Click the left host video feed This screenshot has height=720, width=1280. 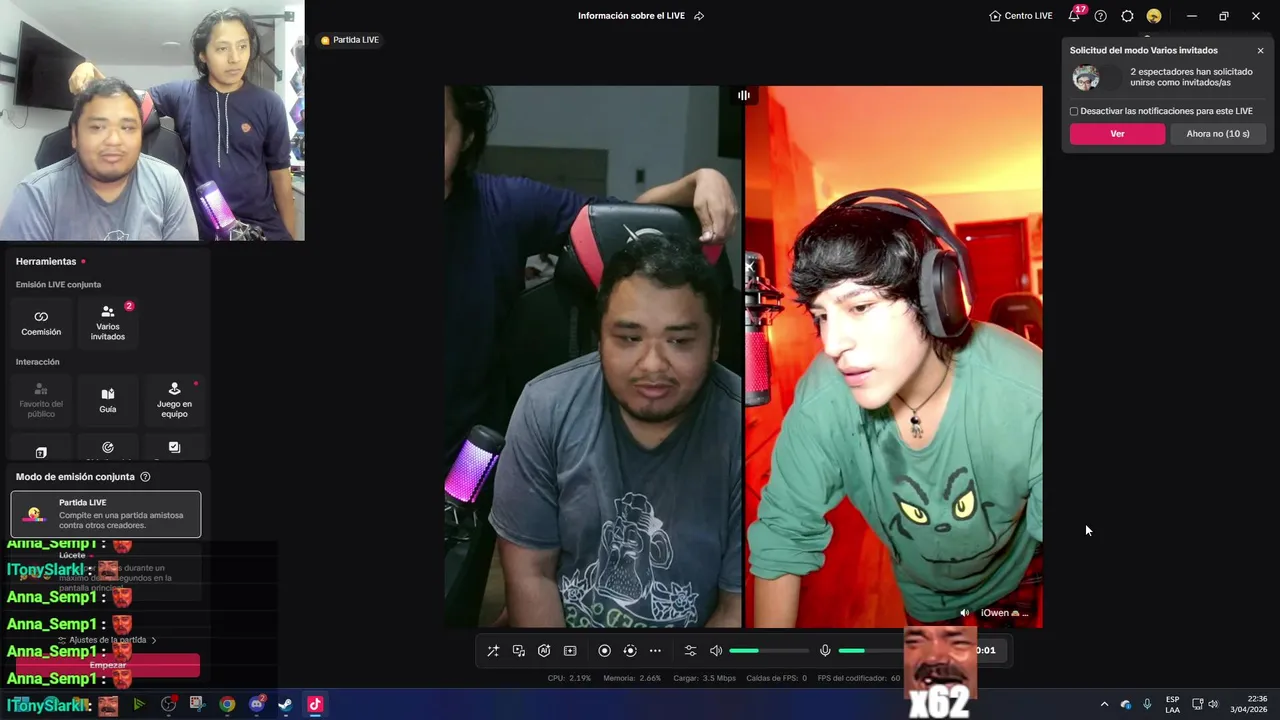coord(593,357)
